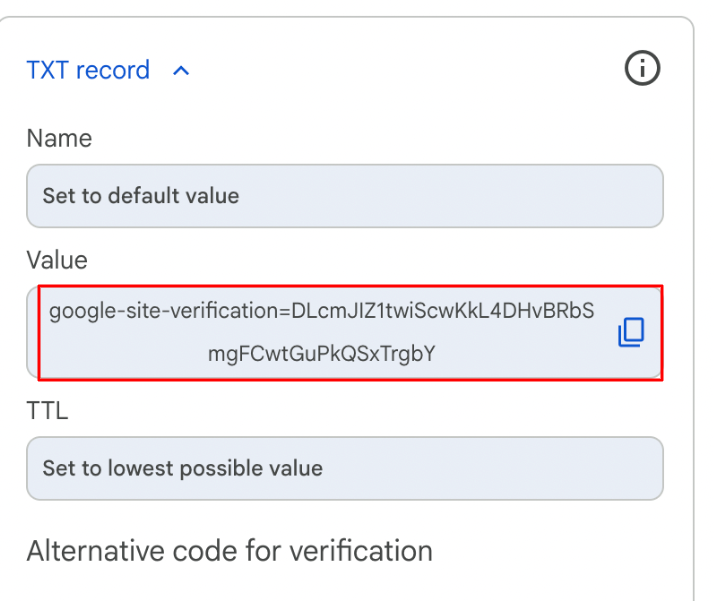Click the word 'Alternative' in bottom heading
714x601 pixels.
[x=86, y=550]
